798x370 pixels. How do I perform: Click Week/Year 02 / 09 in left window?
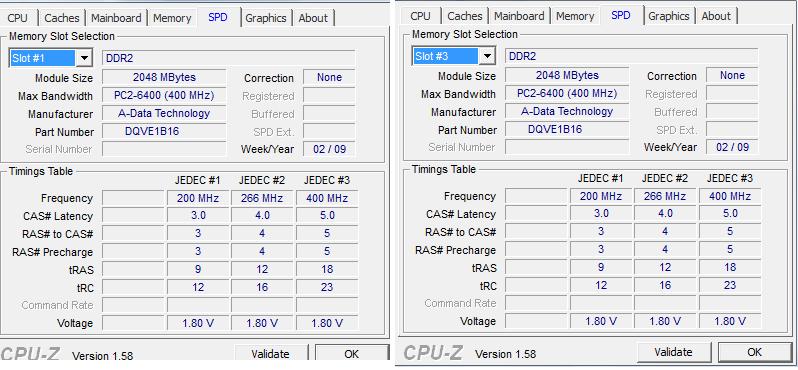(x=329, y=149)
